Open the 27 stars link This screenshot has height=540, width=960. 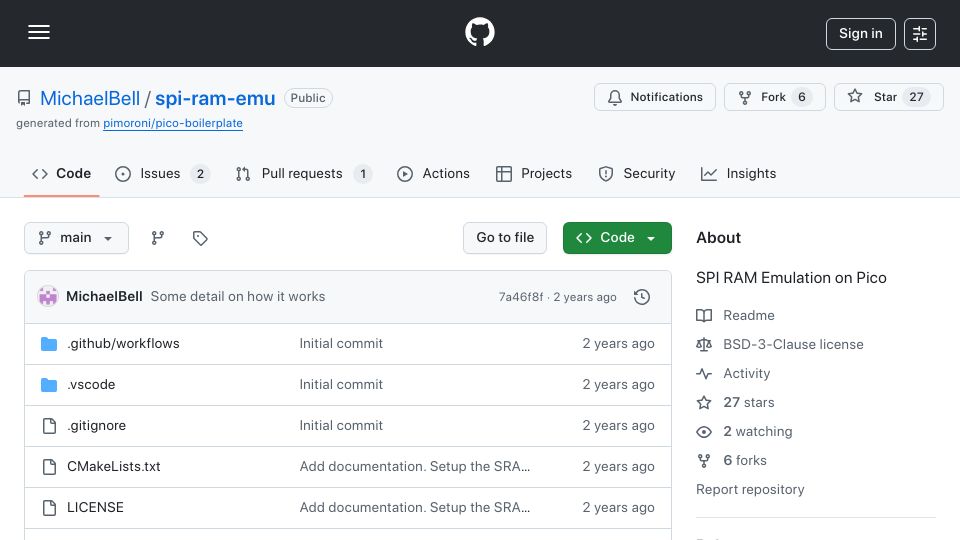tap(735, 403)
